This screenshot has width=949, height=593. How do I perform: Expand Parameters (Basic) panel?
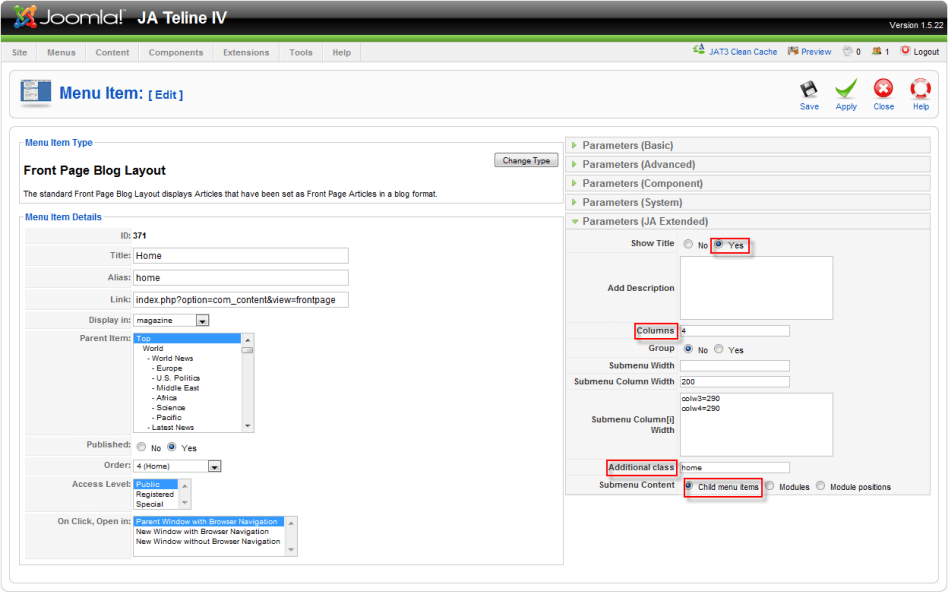click(x=748, y=145)
